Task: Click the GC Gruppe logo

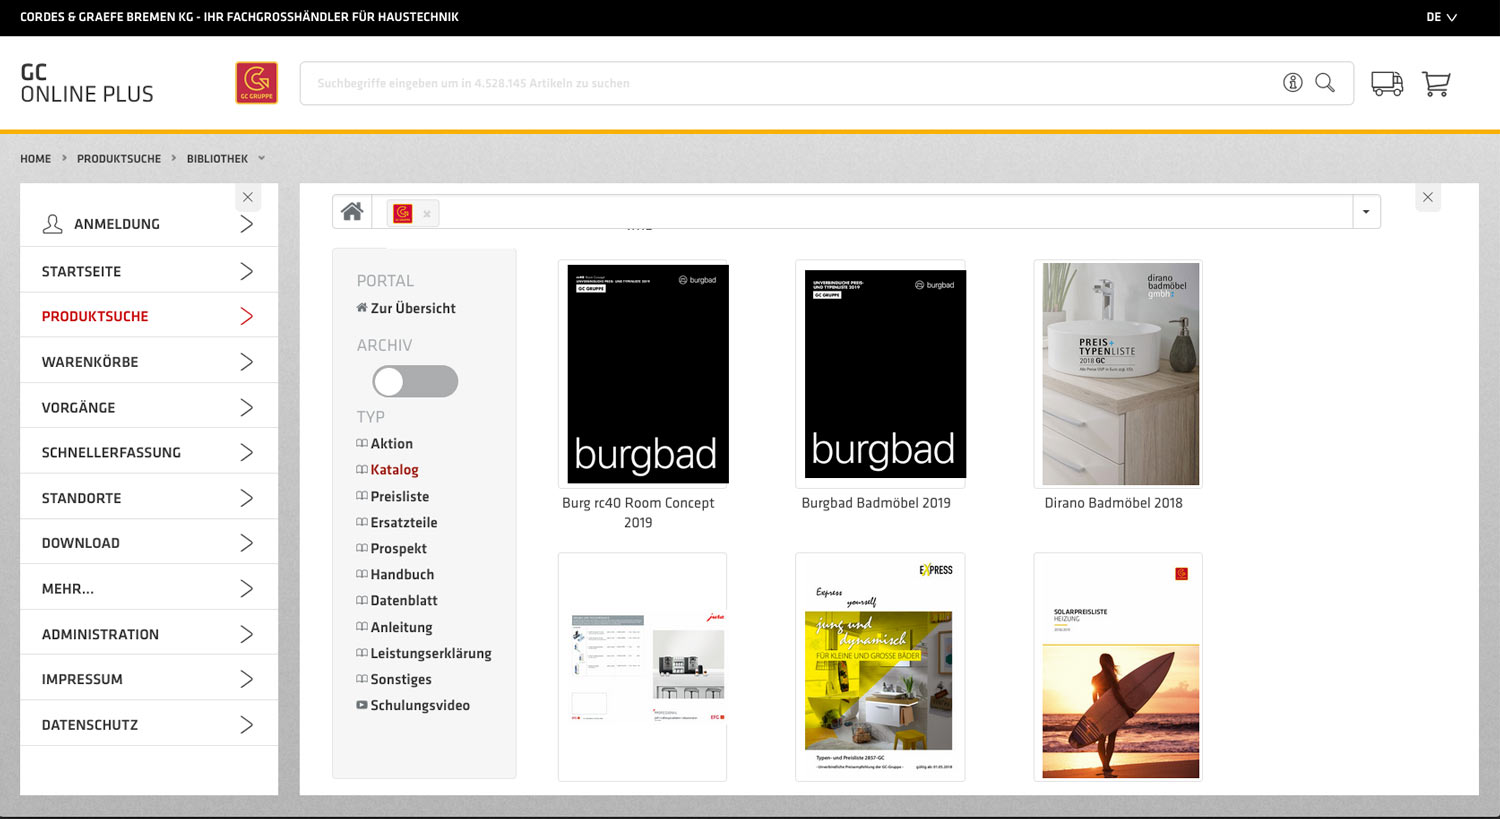Action: pos(256,83)
